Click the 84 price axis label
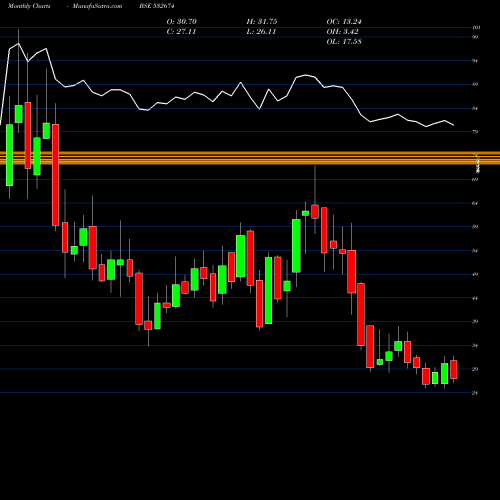Image resolution: width=500 pixels, height=500 pixels. (x=475, y=108)
